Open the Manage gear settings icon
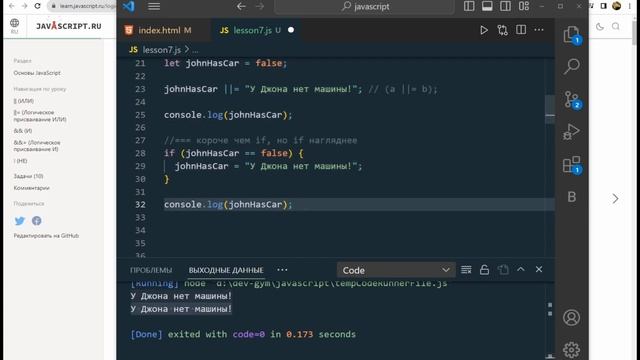 [571, 349]
